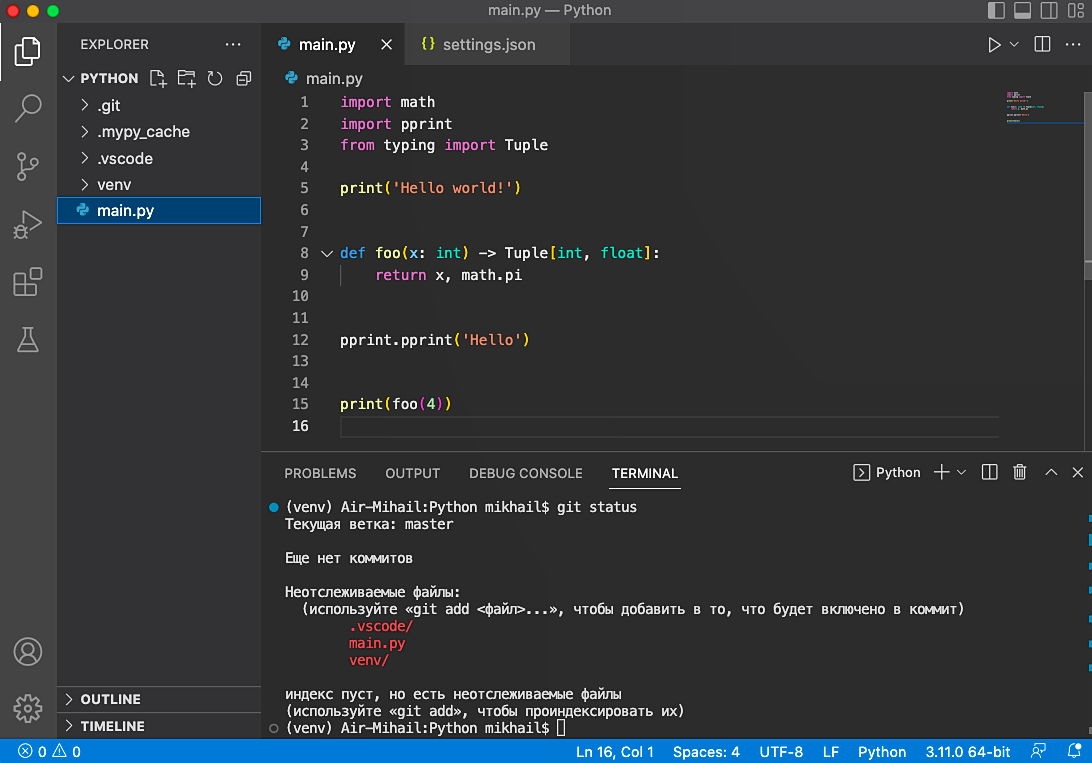This screenshot has width=1092, height=763.
Task: Switch to the PROBLEMS panel tab
Action: pos(320,473)
